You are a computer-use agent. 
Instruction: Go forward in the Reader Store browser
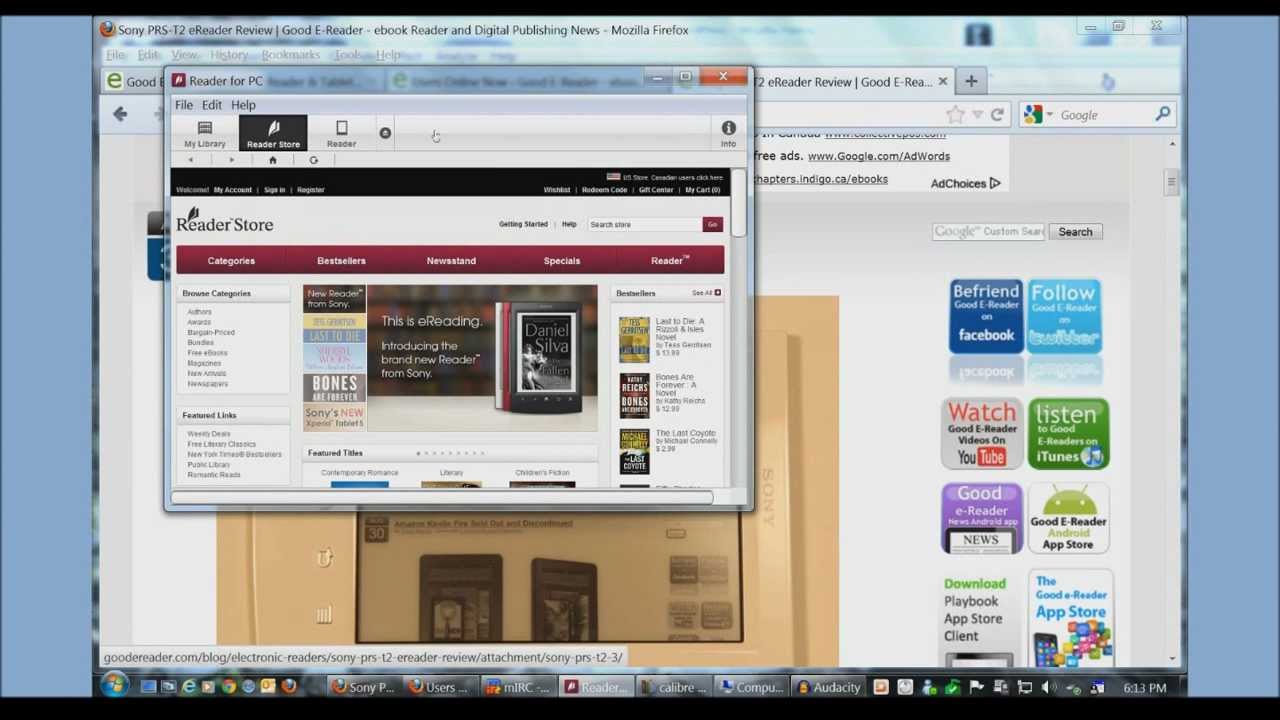[231, 160]
